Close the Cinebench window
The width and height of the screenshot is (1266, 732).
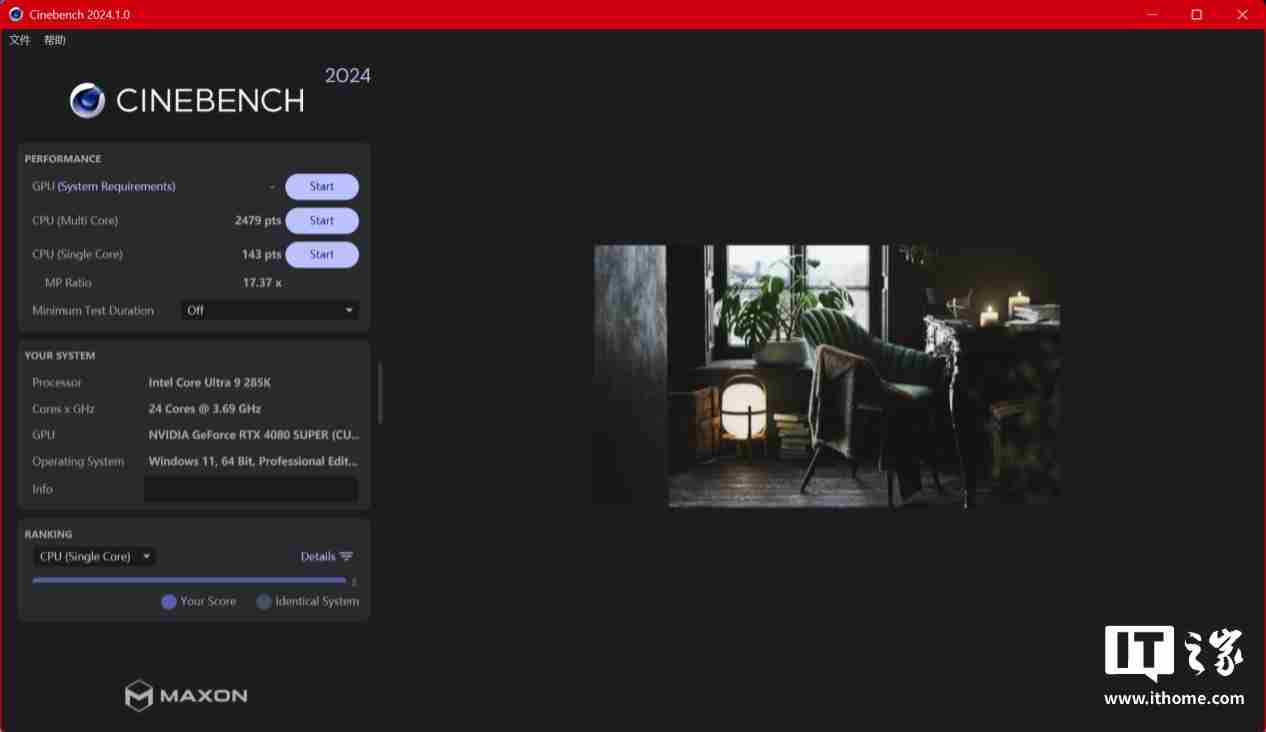(1242, 14)
